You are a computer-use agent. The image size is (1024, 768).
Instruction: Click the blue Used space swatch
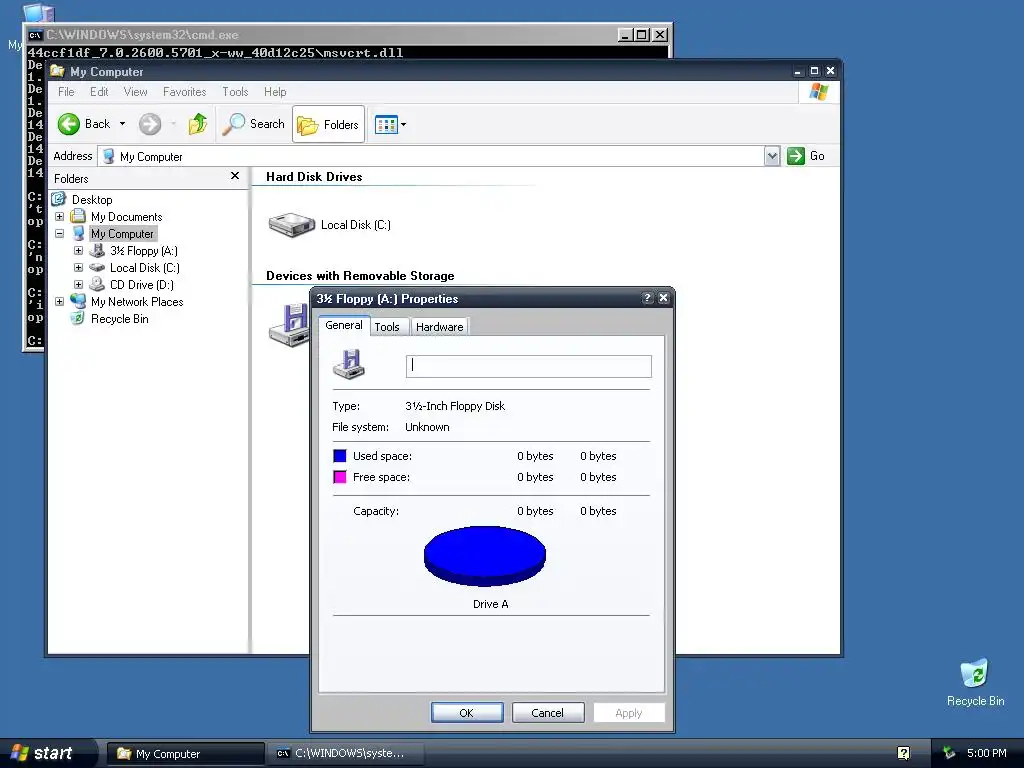[x=340, y=456]
